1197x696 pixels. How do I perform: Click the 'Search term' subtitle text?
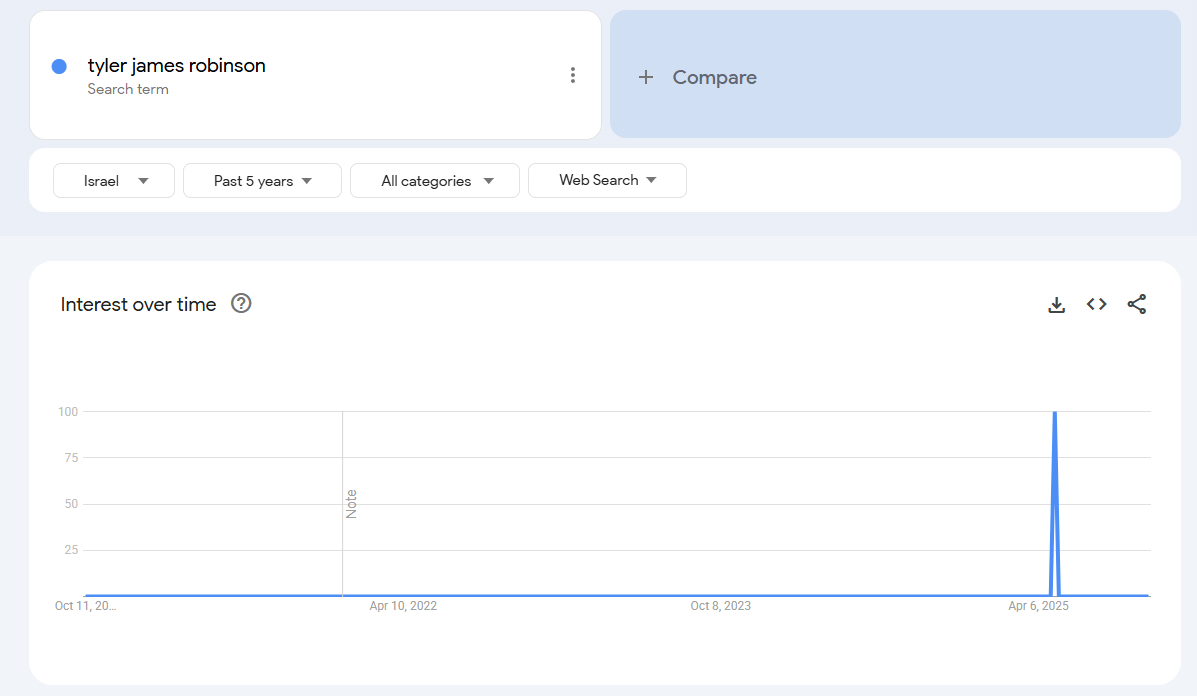pyautogui.click(x=127, y=89)
